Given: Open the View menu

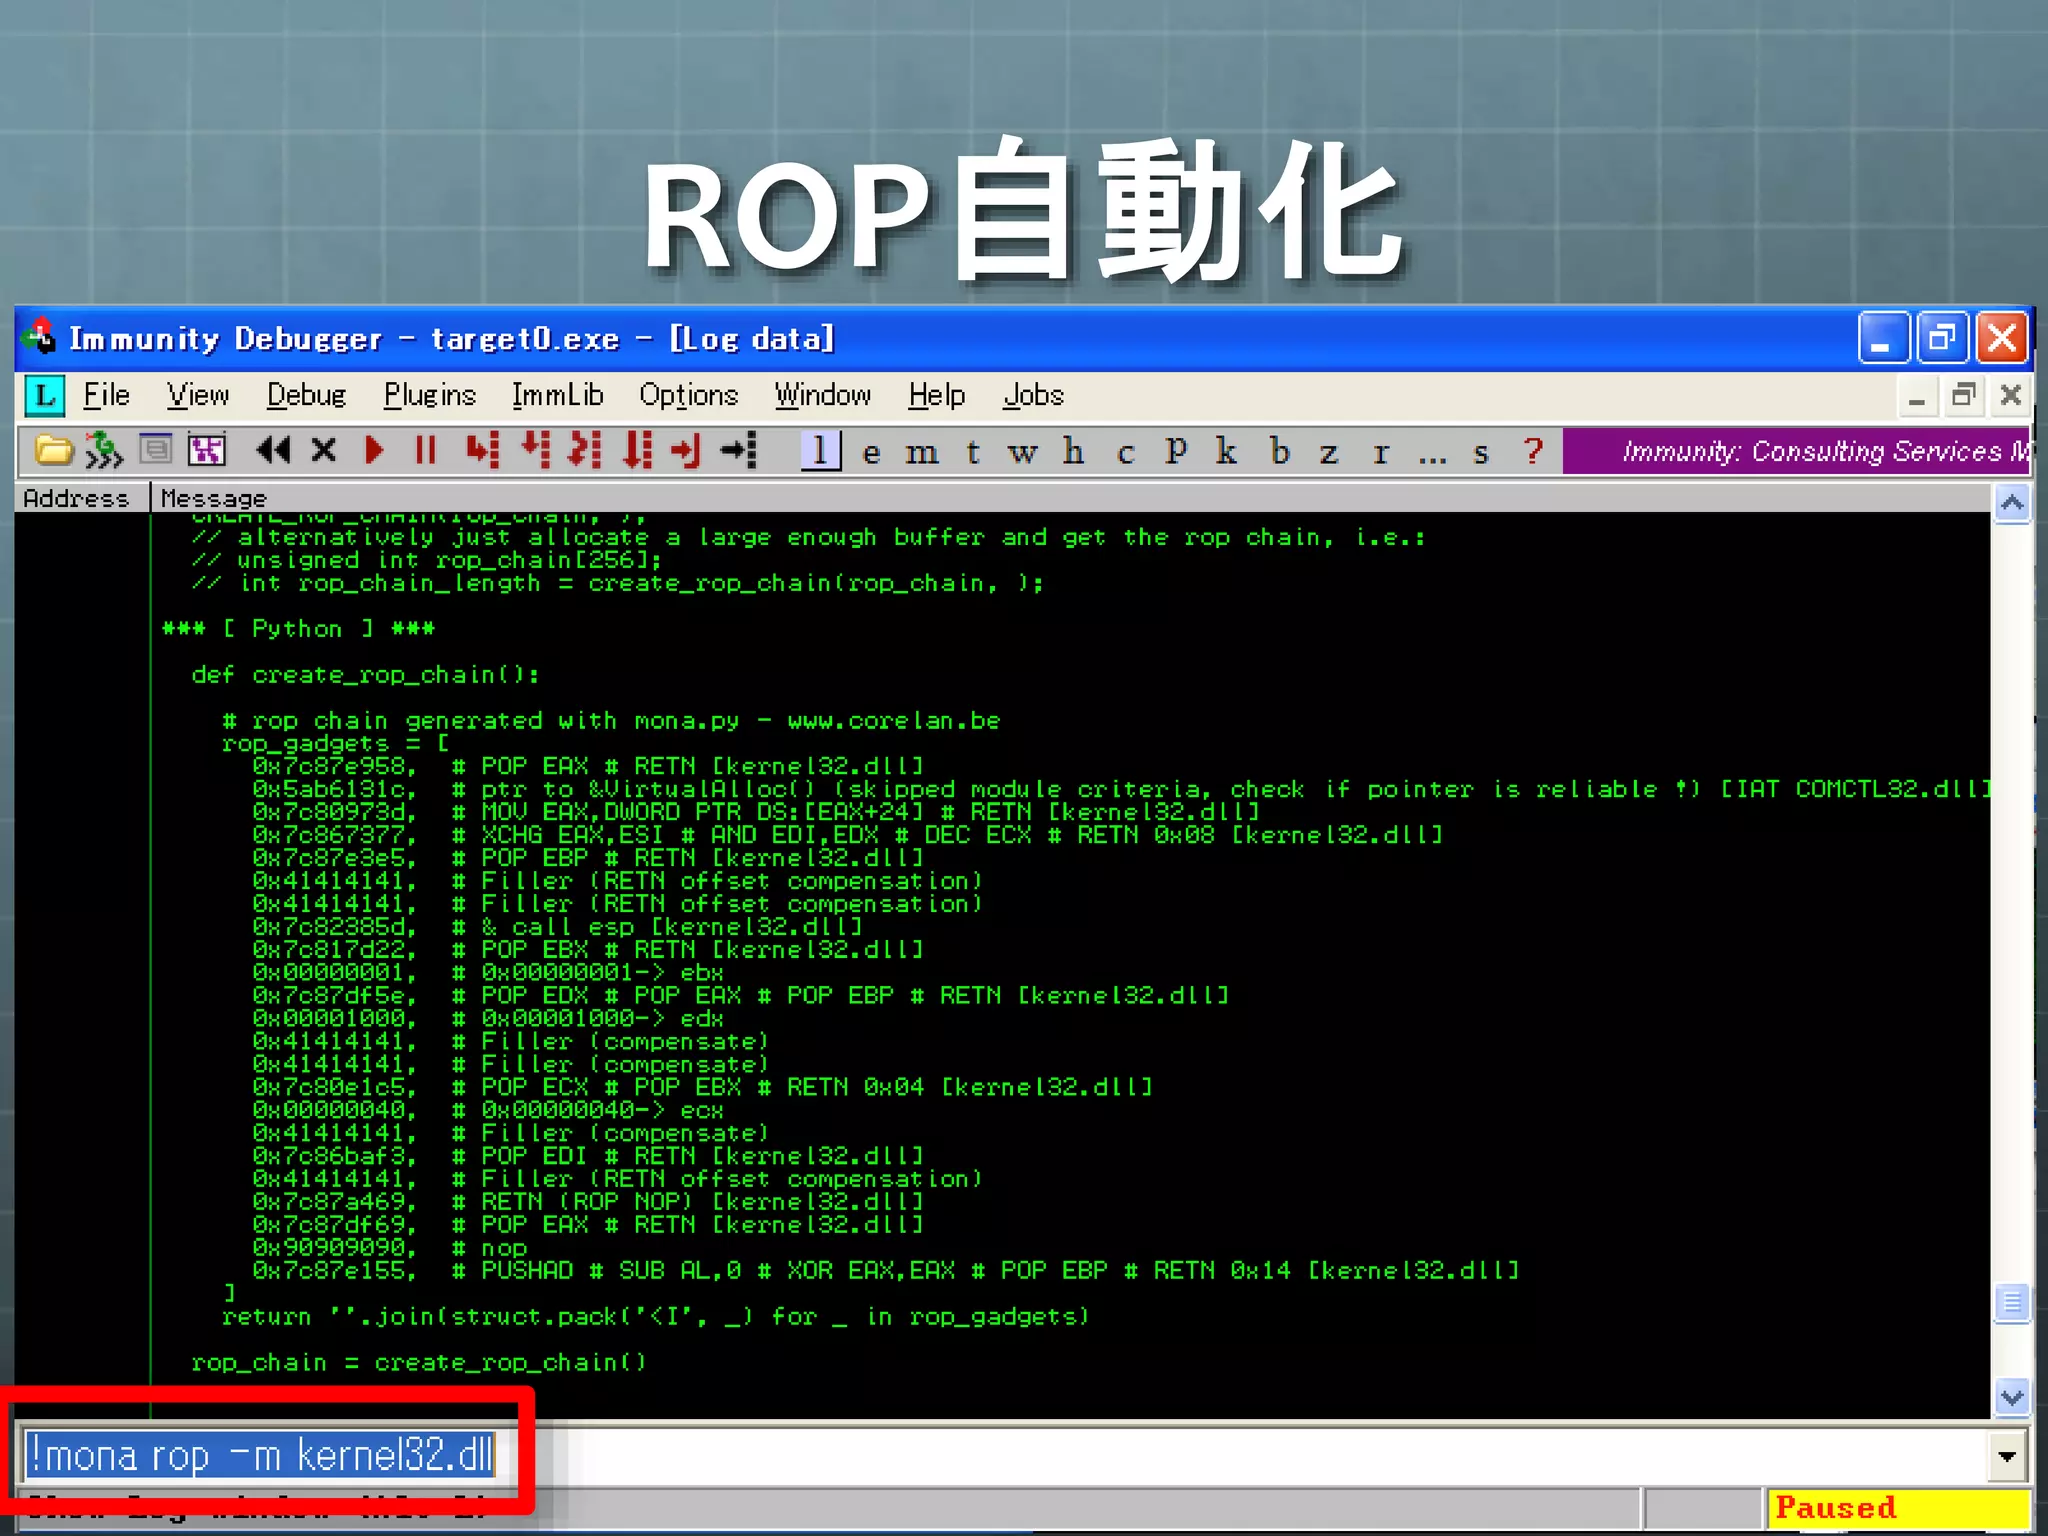Looking at the screenshot, I should (x=198, y=395).
